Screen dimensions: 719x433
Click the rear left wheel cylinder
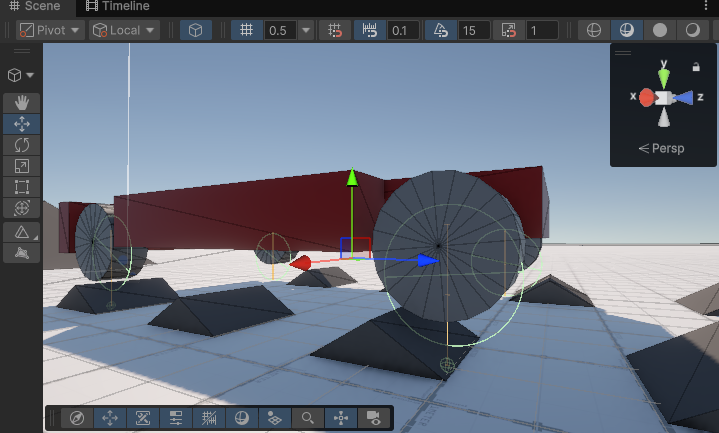[x=94, y=242]
